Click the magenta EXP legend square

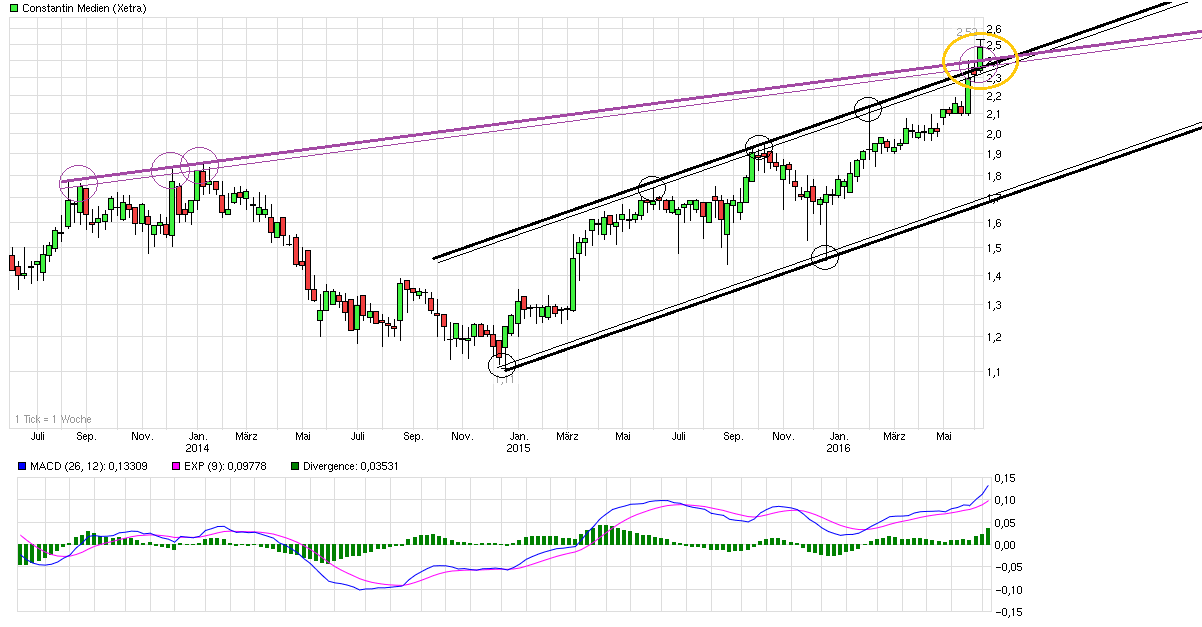click(x=177, y=466)
